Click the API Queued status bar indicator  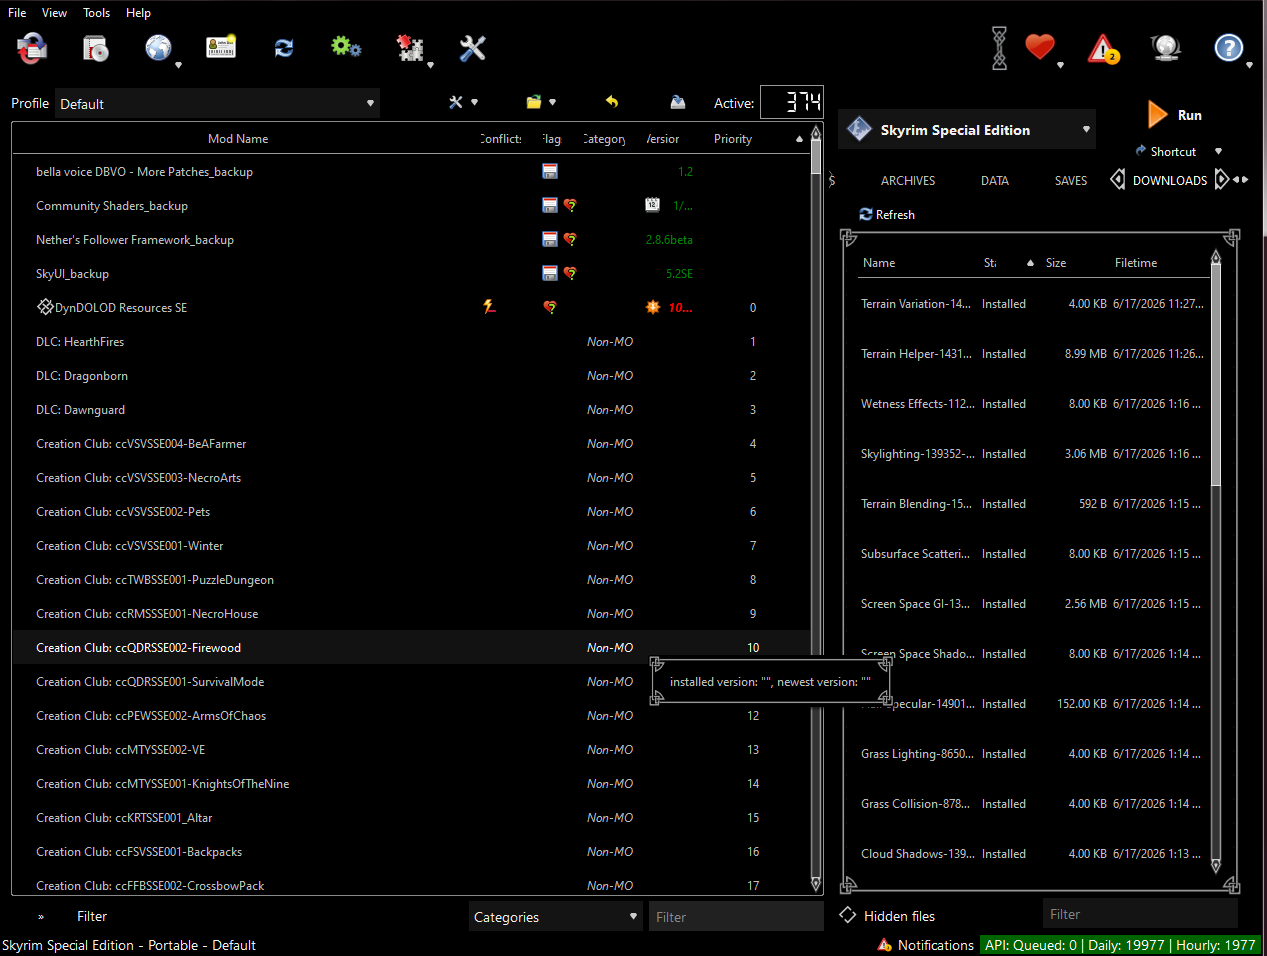coord(1120,945)
